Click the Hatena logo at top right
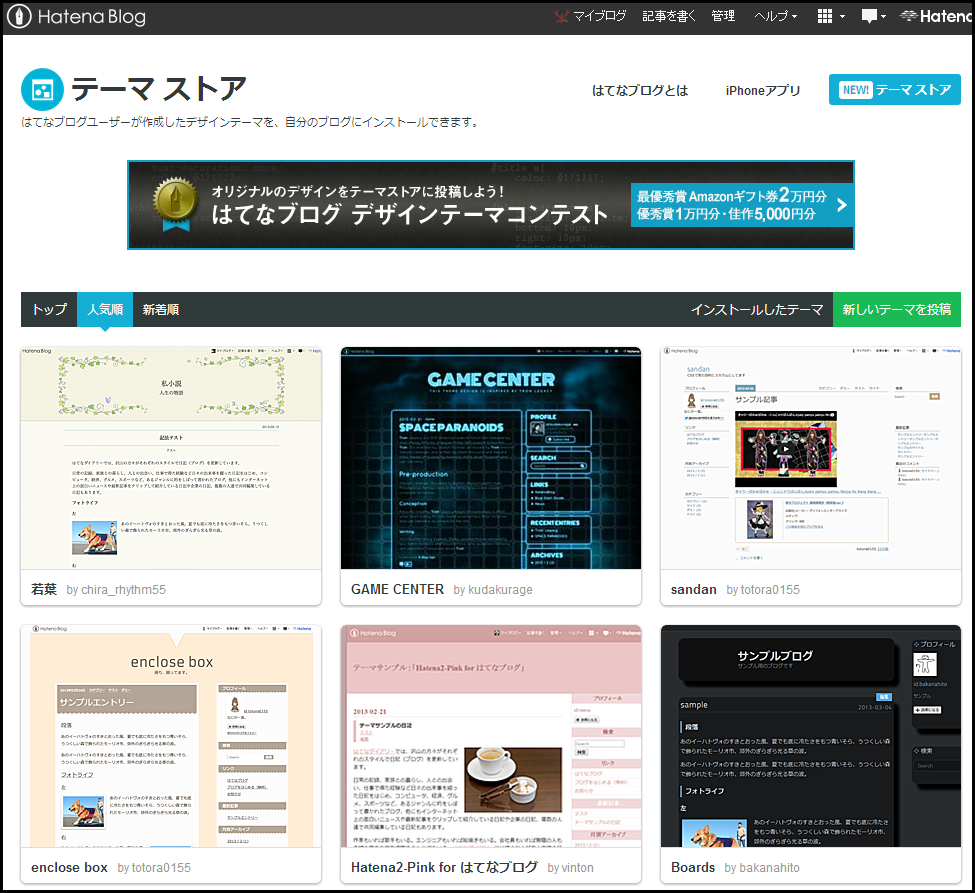Viewport: 975px width, 893px height. tap(935, 16)
